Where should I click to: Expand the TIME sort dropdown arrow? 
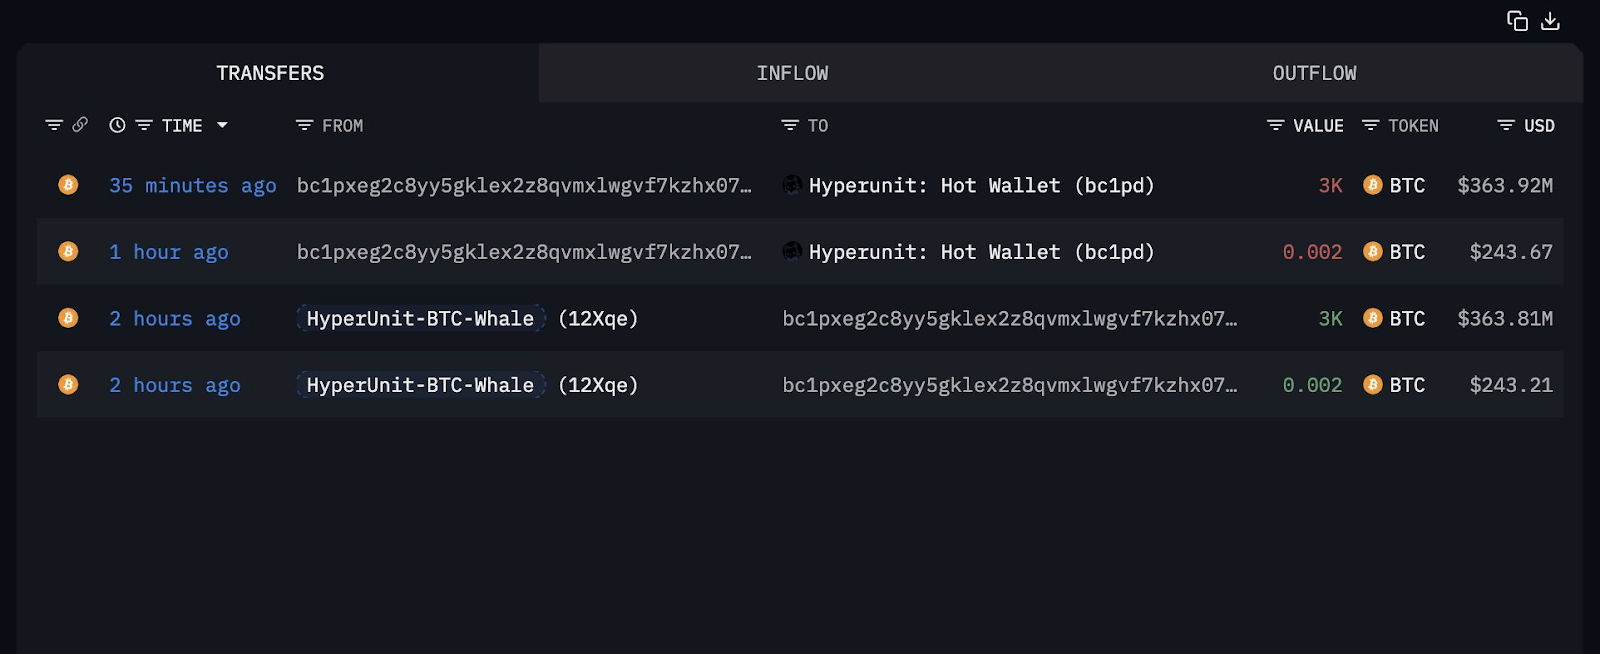(x=222, y=125)
